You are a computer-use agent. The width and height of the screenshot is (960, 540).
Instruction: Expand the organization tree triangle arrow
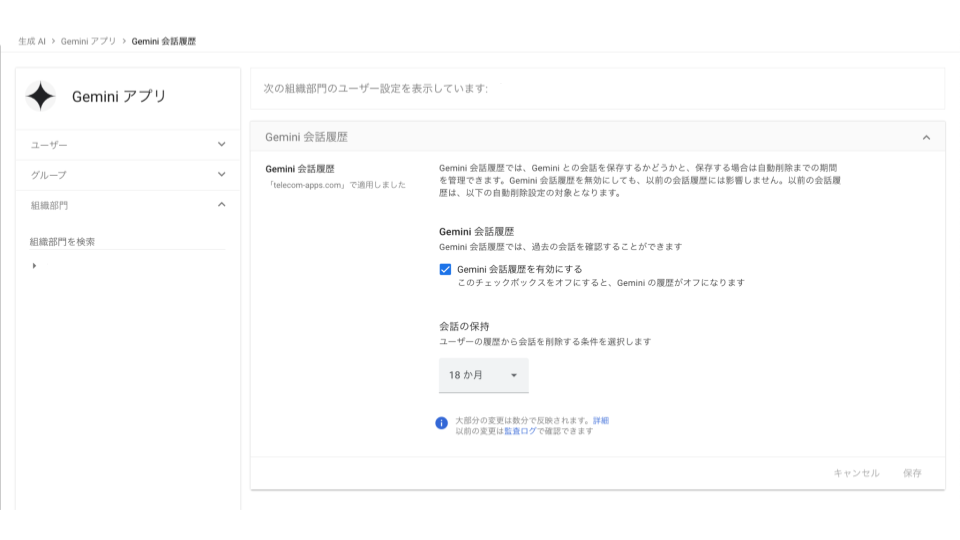pyautogui.click(x=35, y=266)
